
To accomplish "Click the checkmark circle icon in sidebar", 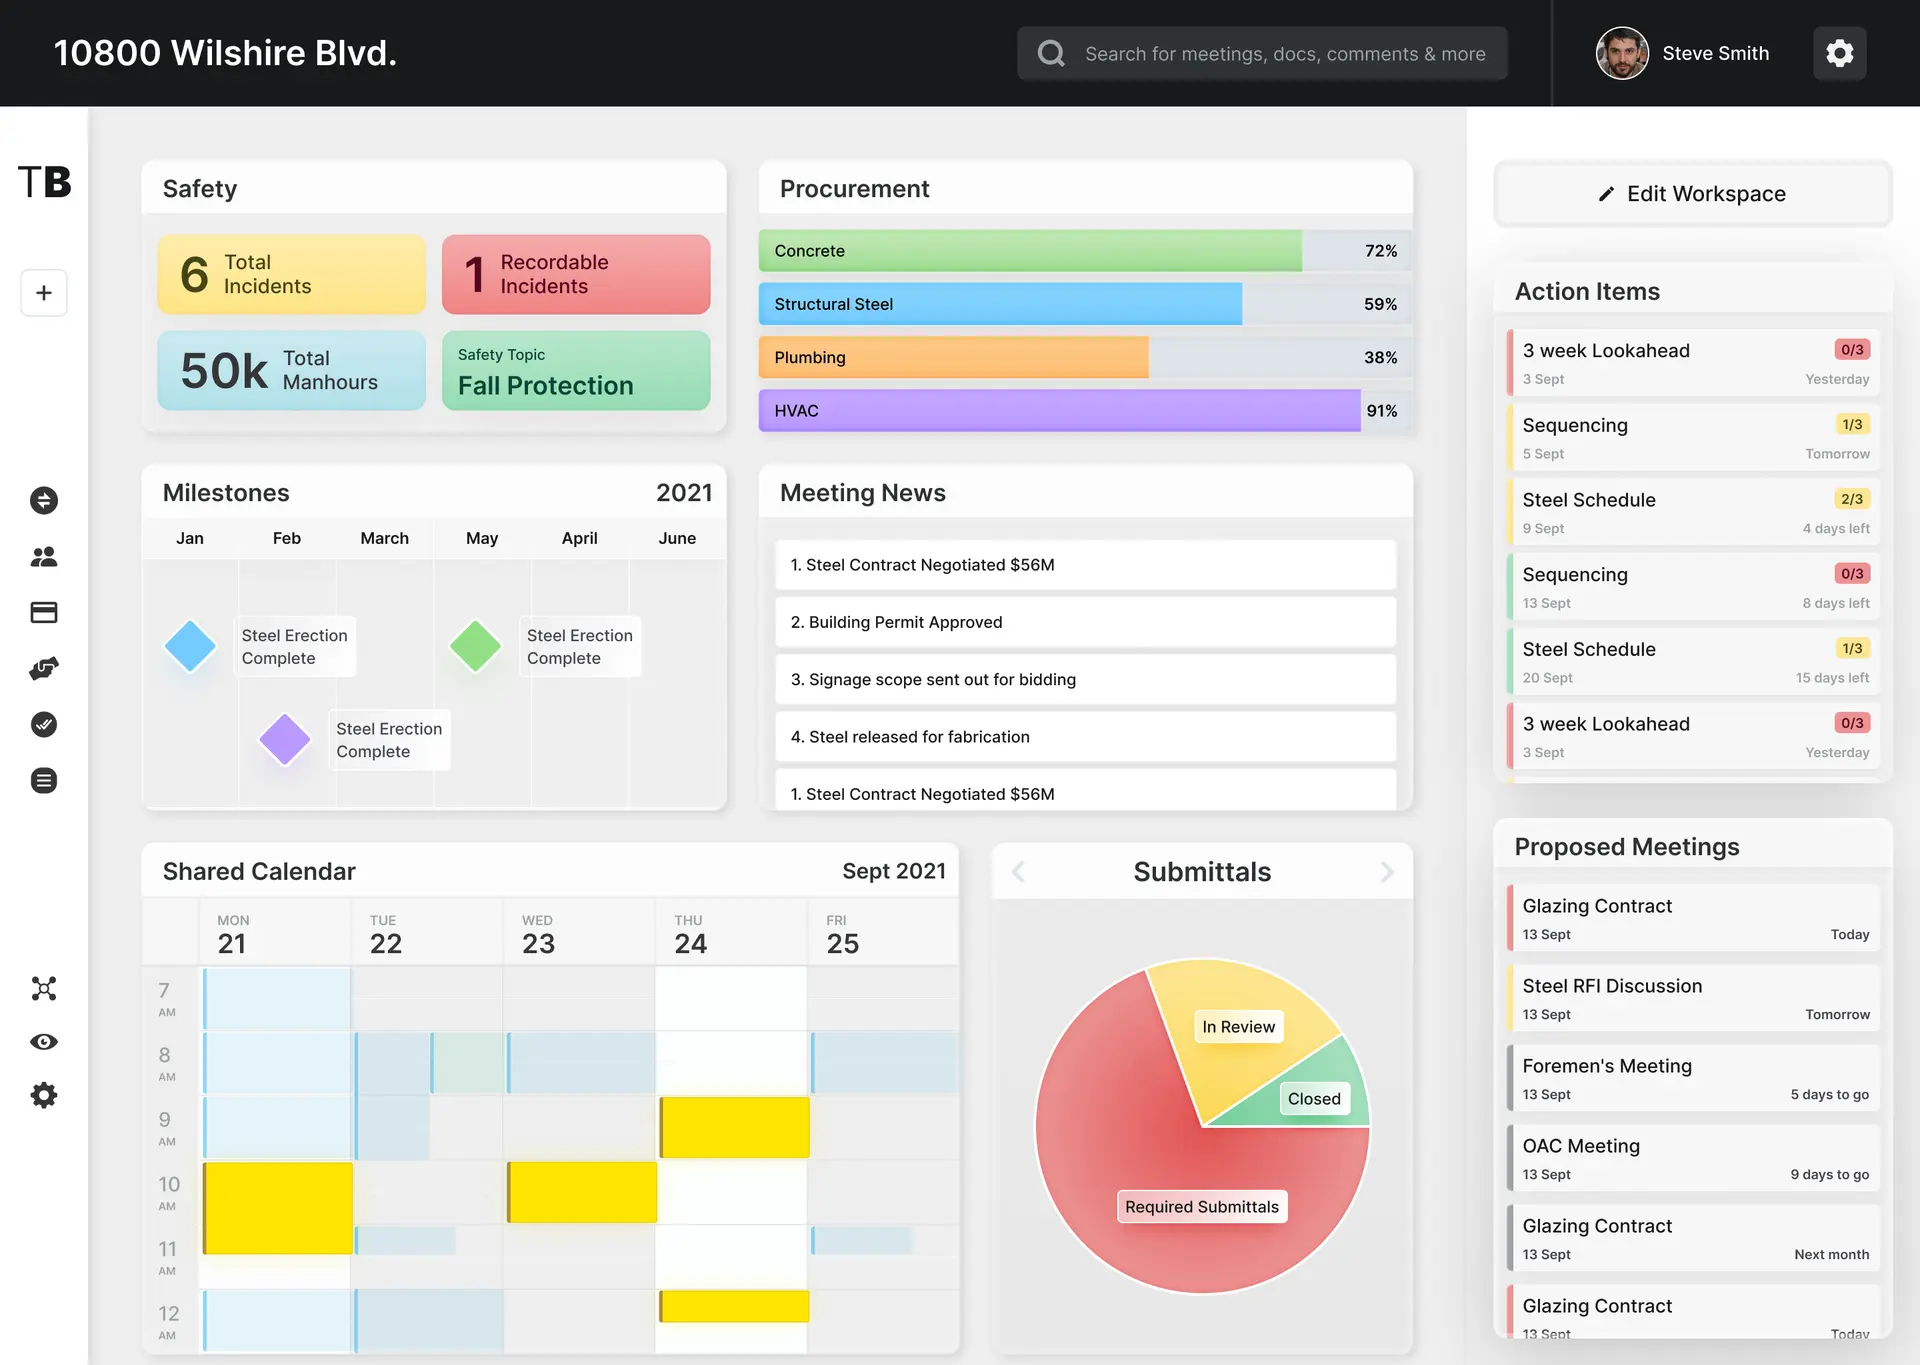I will [44, 724].
